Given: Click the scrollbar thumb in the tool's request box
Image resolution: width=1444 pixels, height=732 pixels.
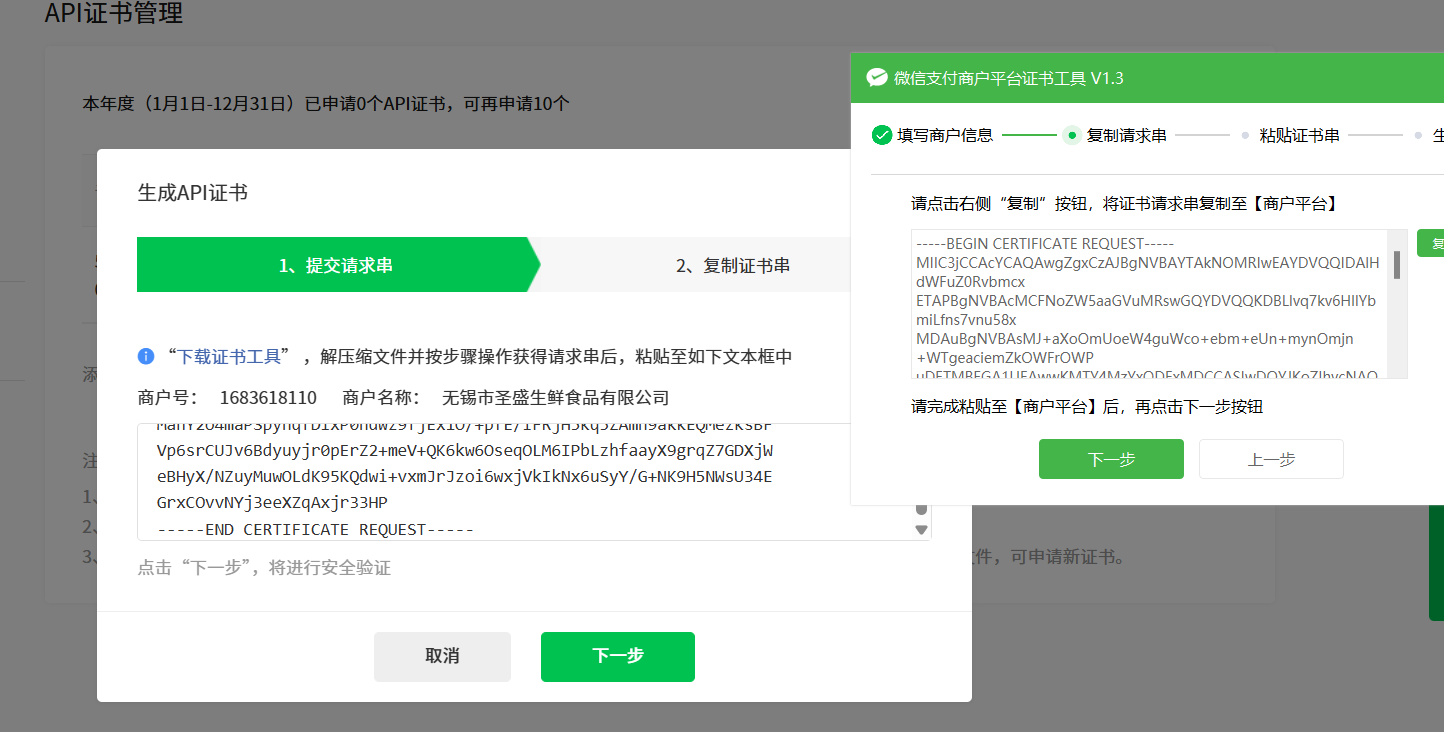Looking at the screenshot, I should [1396, 265].
